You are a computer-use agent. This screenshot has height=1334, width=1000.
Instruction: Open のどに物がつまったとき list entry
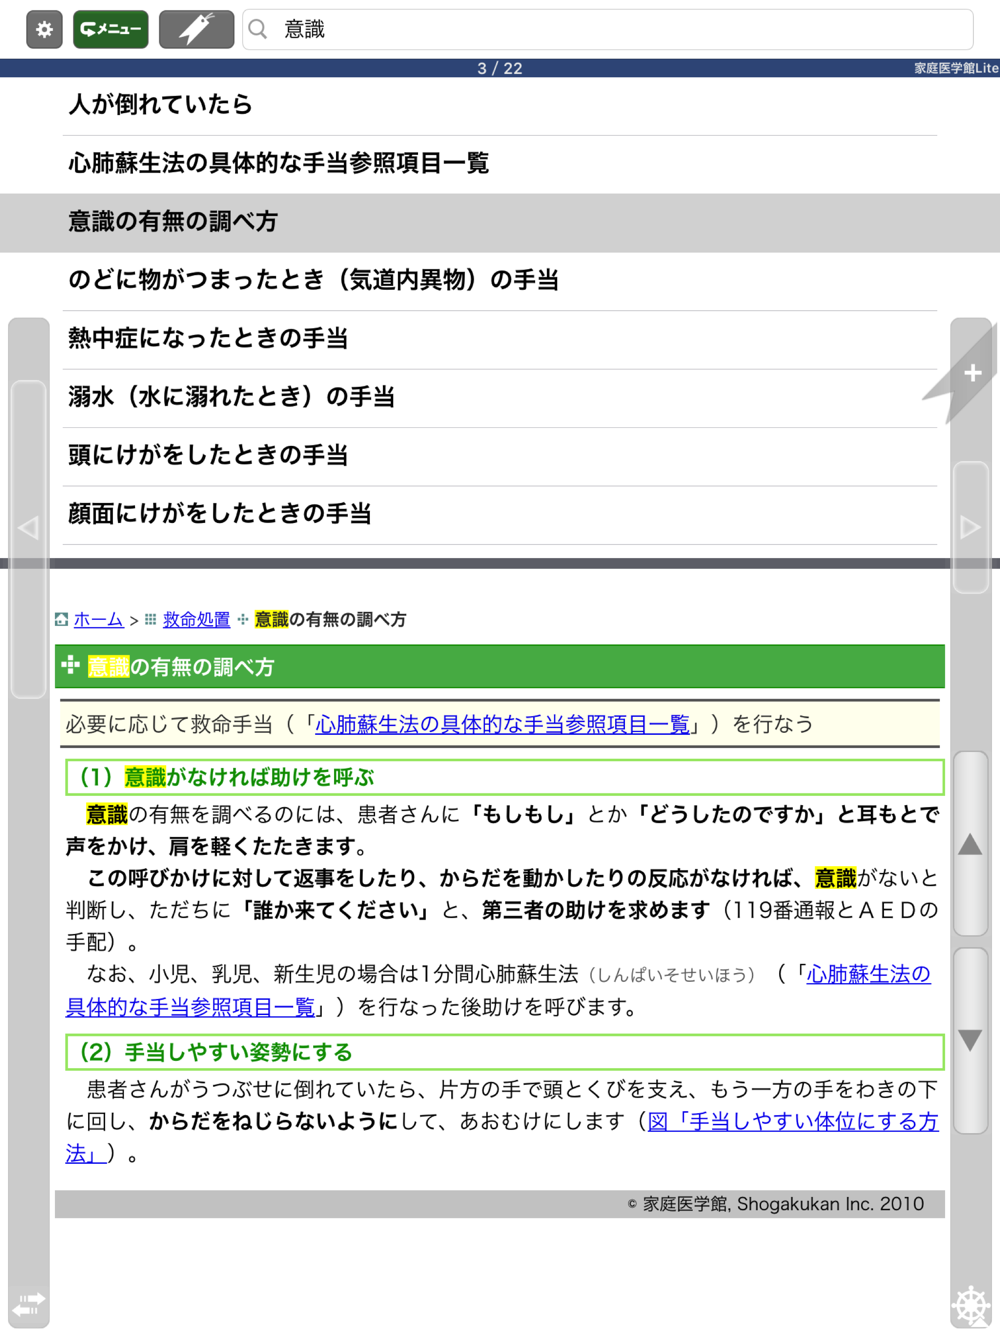(x=500, y=281)
